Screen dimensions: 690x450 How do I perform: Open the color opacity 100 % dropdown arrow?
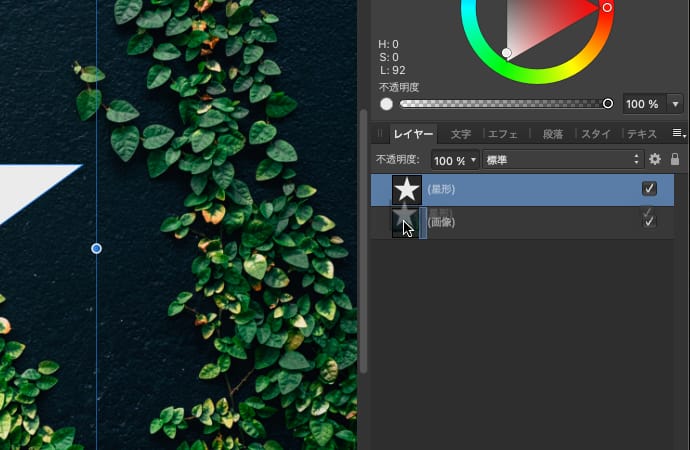point(675,104)
